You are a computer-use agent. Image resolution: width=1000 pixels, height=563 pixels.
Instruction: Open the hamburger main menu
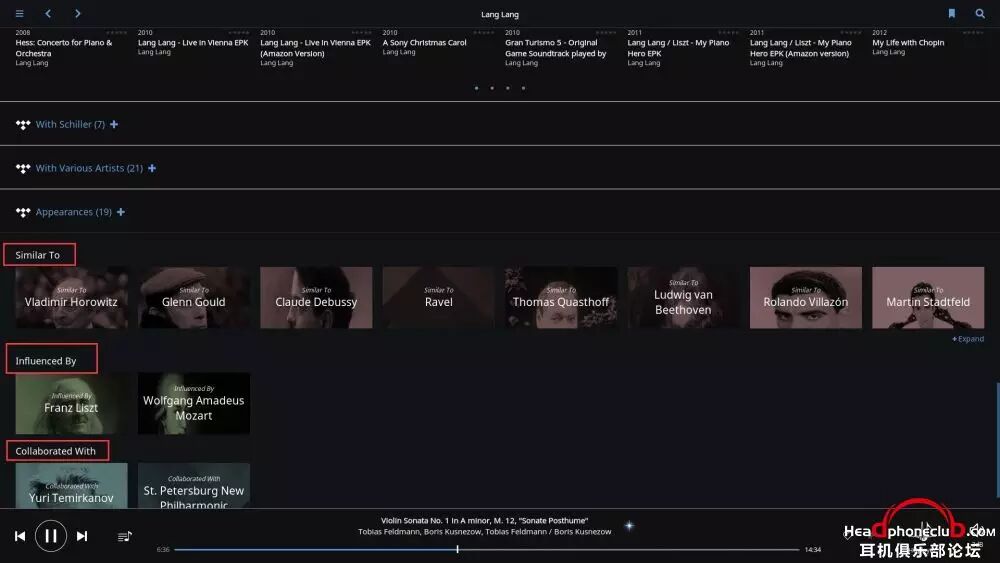click(20, 13)
